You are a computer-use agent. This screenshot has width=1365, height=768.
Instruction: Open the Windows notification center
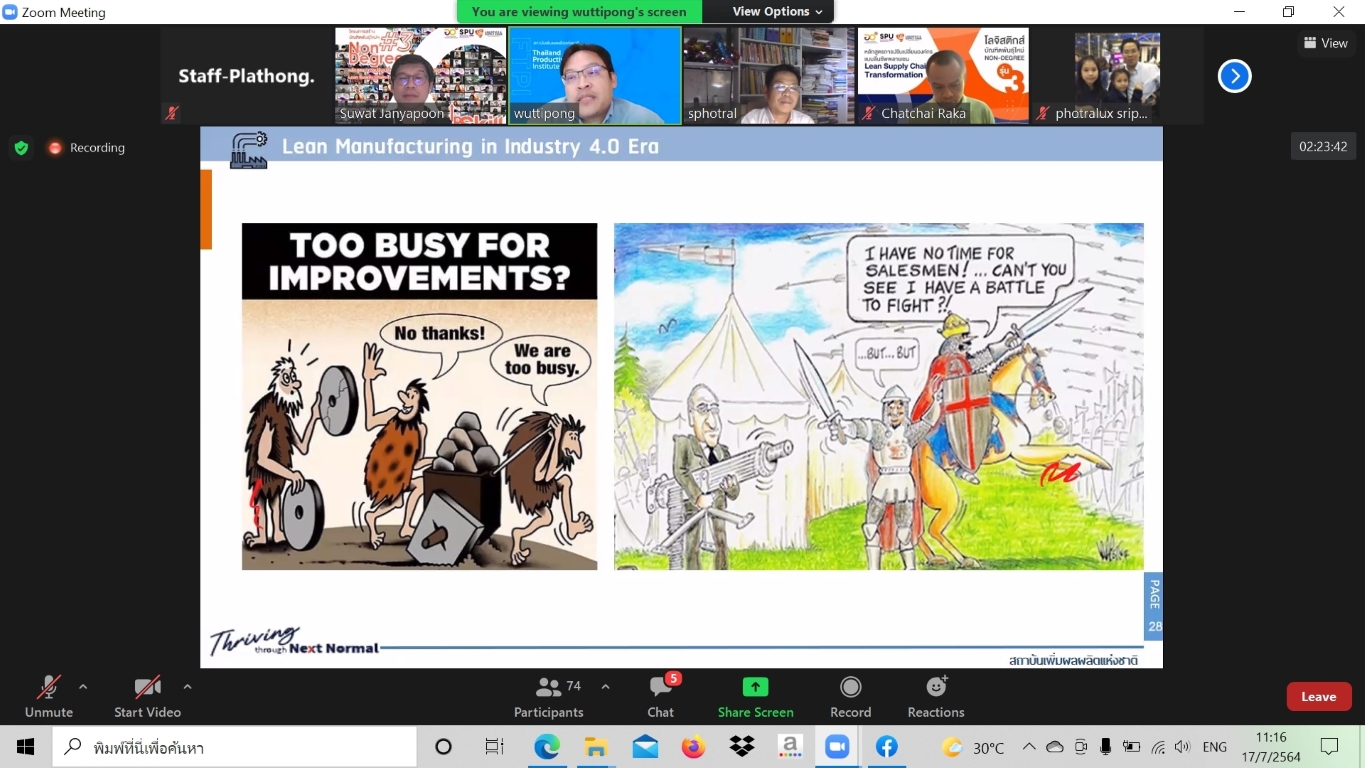(x=1330, y=747)
